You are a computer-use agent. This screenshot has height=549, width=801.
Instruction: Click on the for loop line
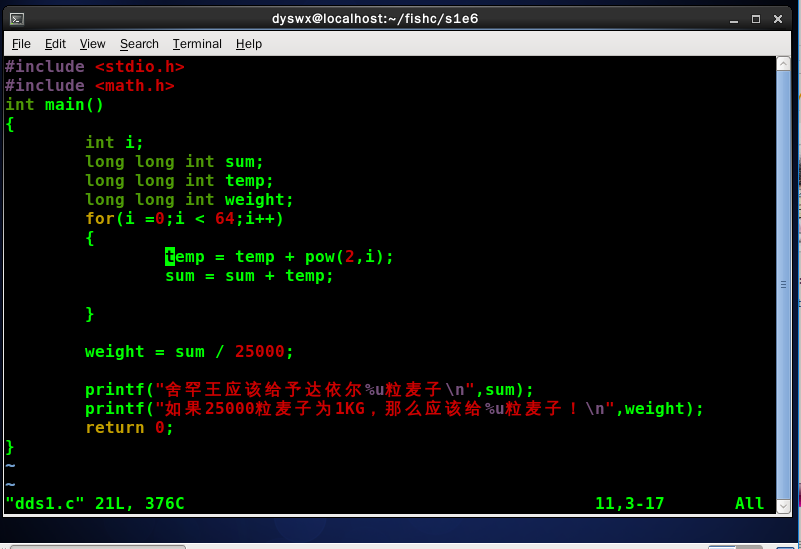(184, 219)
